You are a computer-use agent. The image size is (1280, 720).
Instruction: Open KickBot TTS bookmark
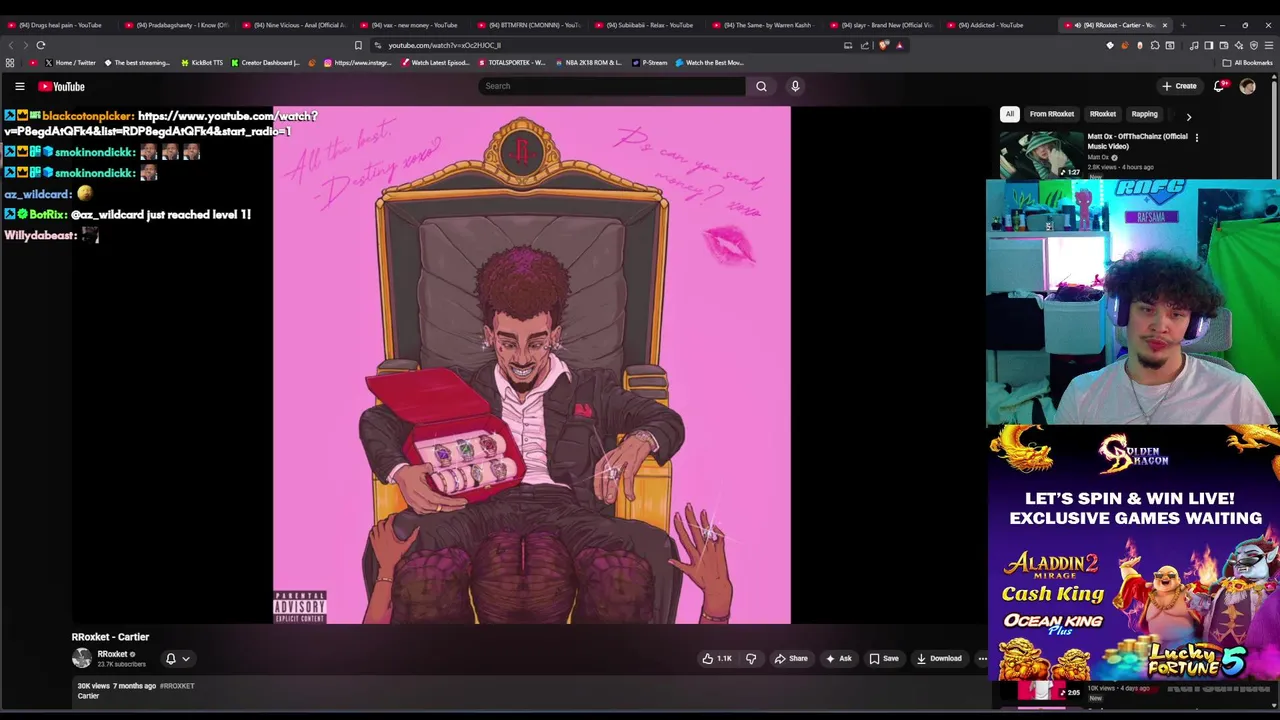click(x=202, y=62)
